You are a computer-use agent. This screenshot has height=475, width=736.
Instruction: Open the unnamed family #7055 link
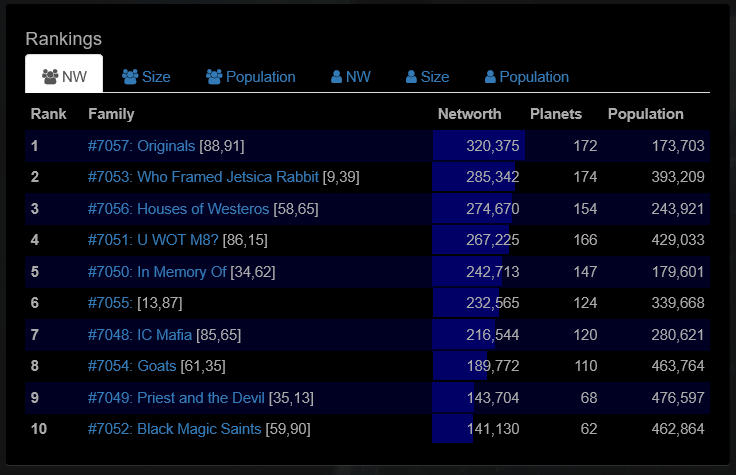point(110,303)
